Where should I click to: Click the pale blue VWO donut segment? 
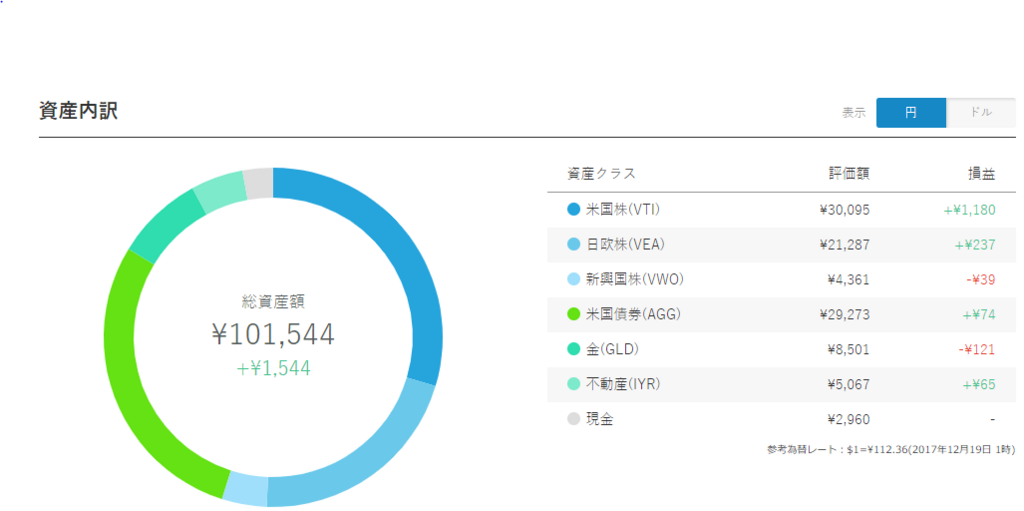pos(247,488)
